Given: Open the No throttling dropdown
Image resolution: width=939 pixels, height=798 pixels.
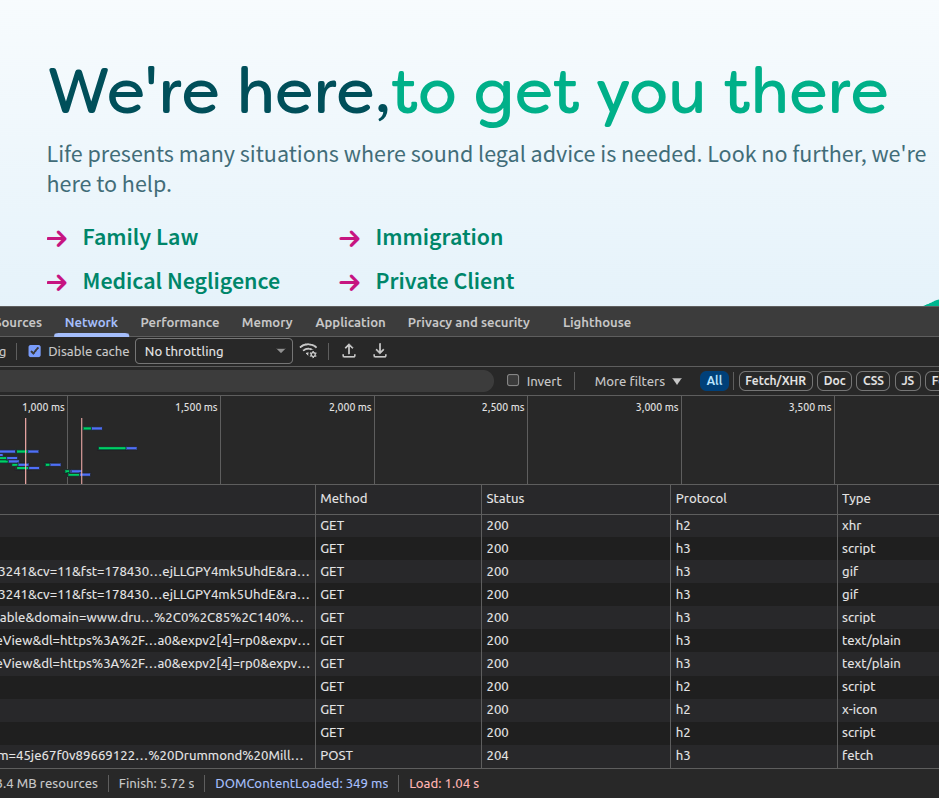Looking at the screenshot, I should 214,351.
